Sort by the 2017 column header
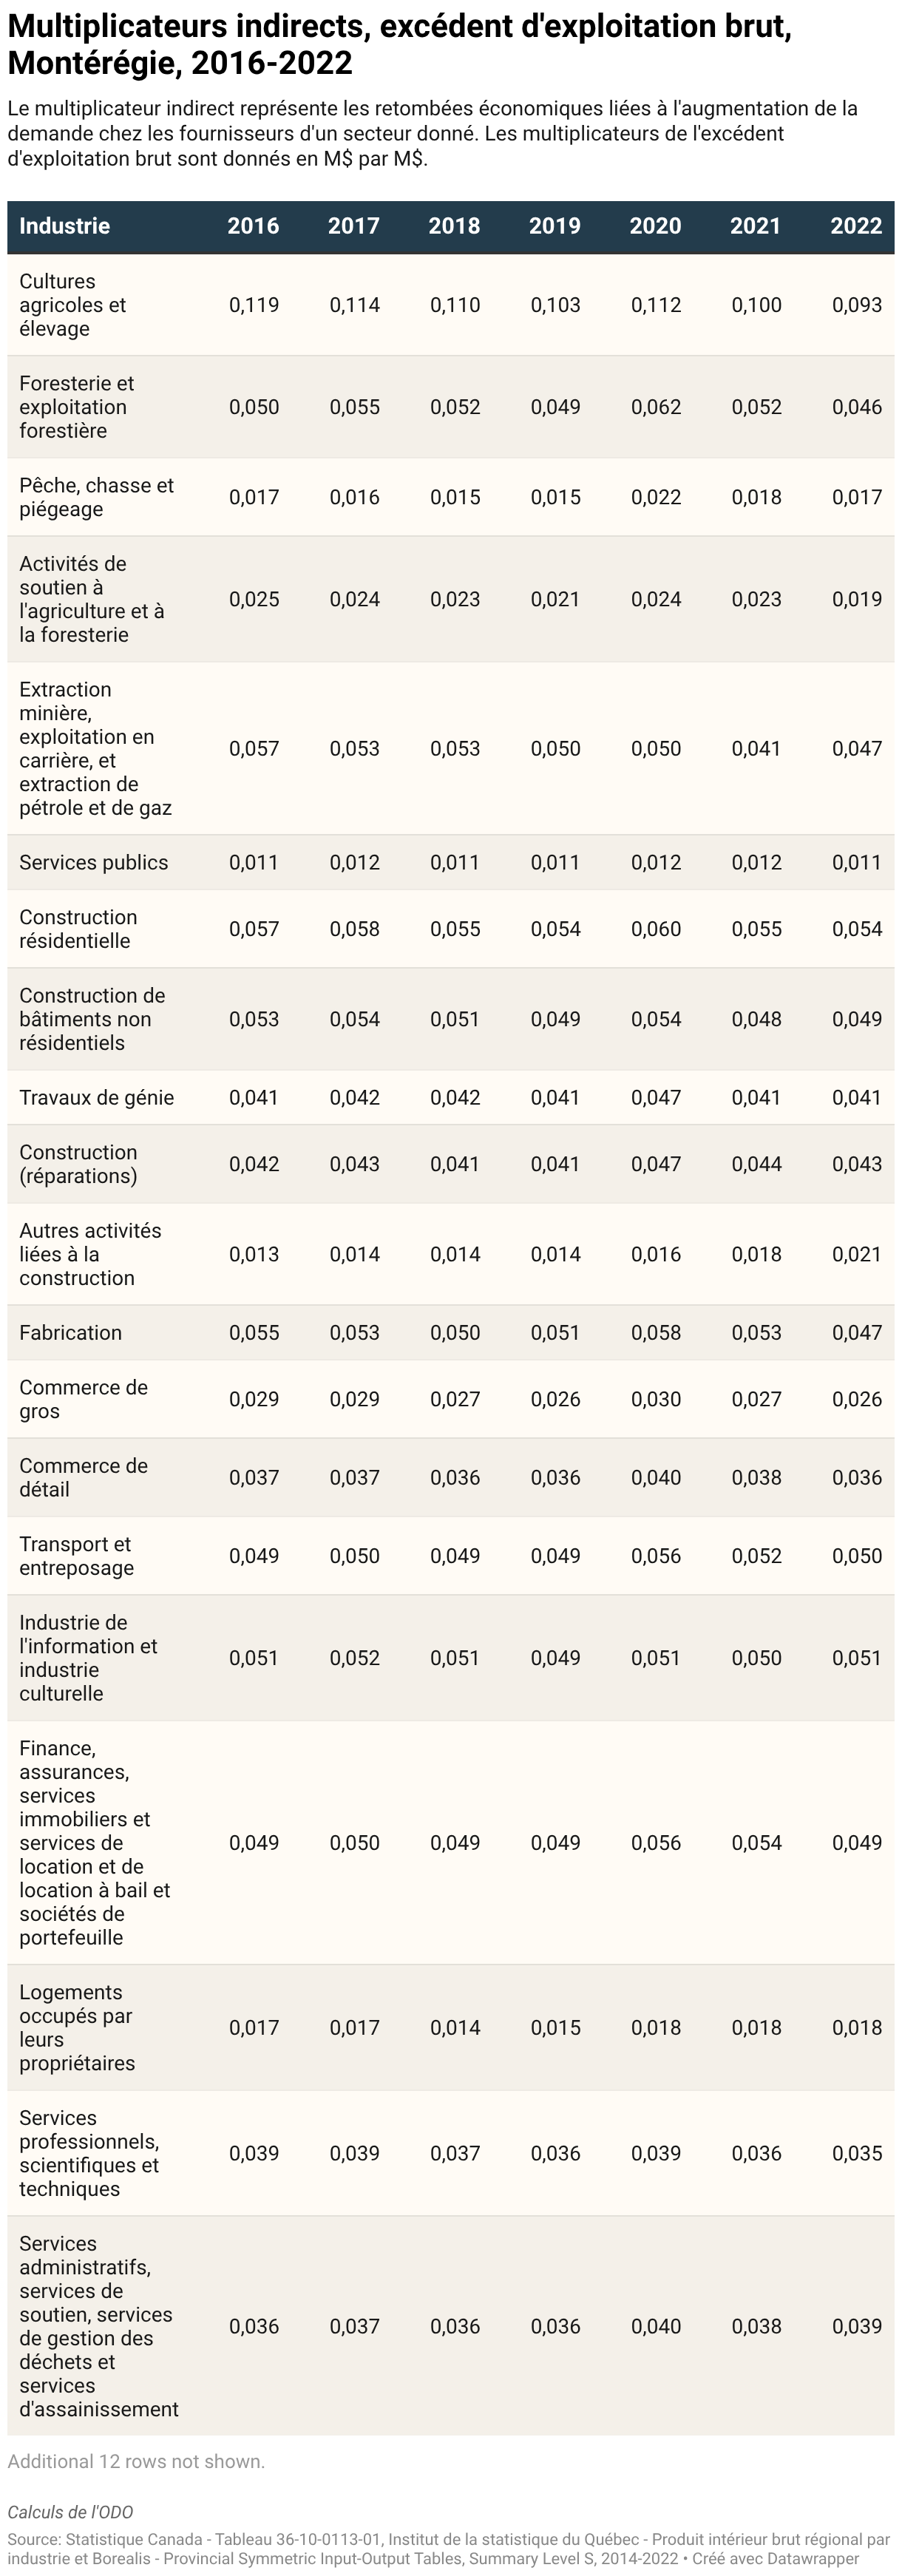This screenshot has height=2576, width=902. click(354, 226)
